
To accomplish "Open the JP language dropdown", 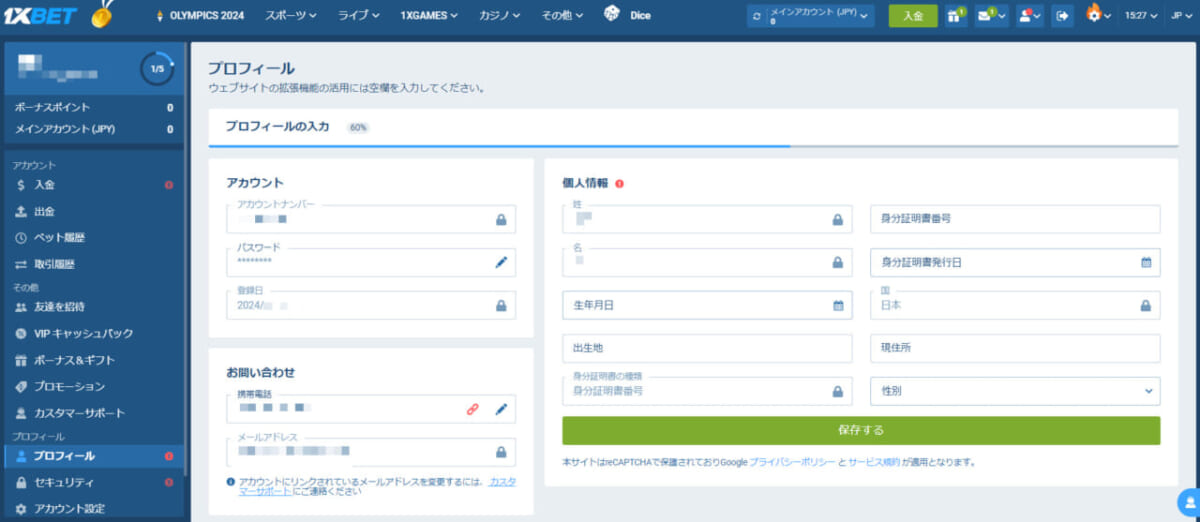I will click(x=1181, y=16).
